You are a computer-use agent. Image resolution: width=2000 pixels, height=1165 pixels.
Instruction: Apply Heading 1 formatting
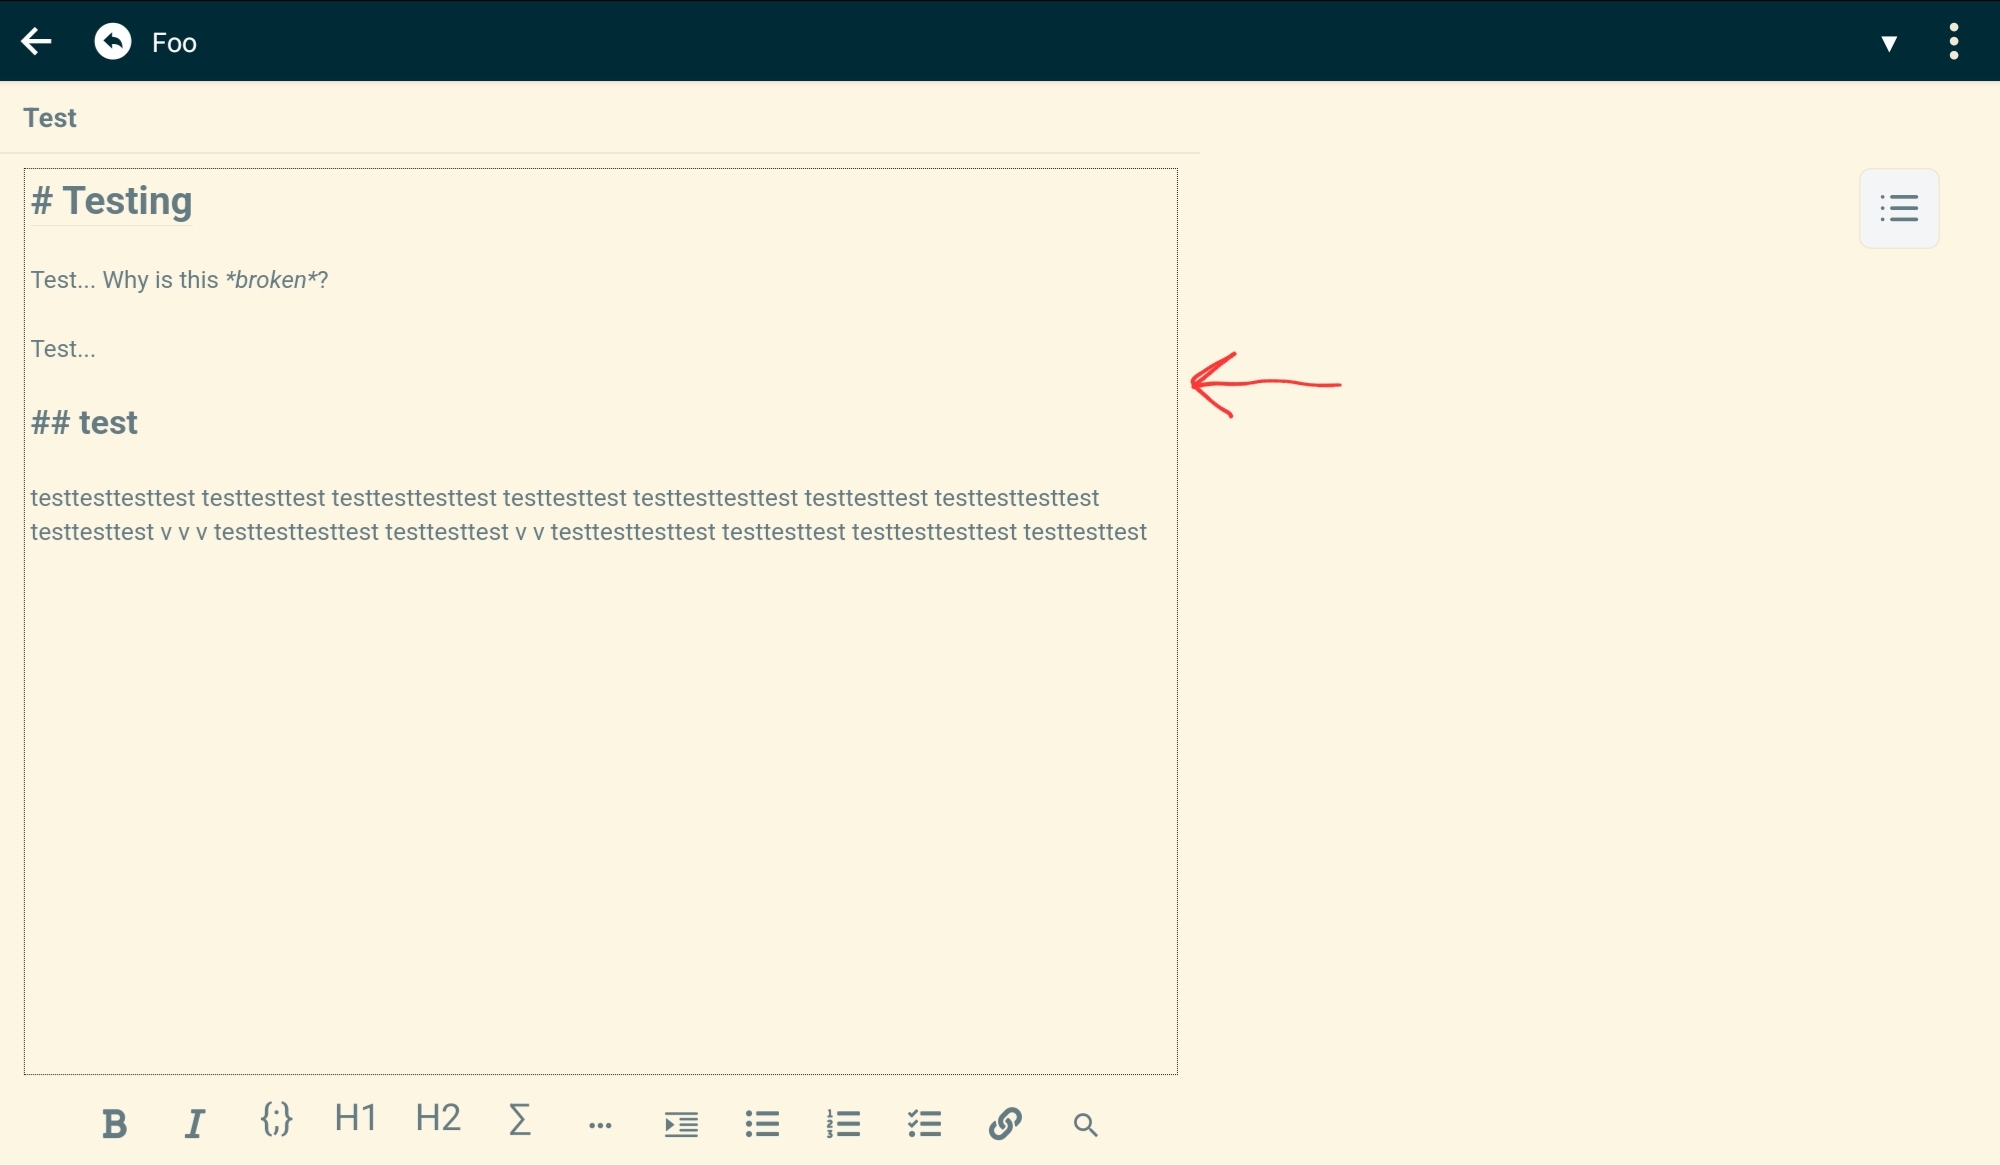[x=355, y=1118]
